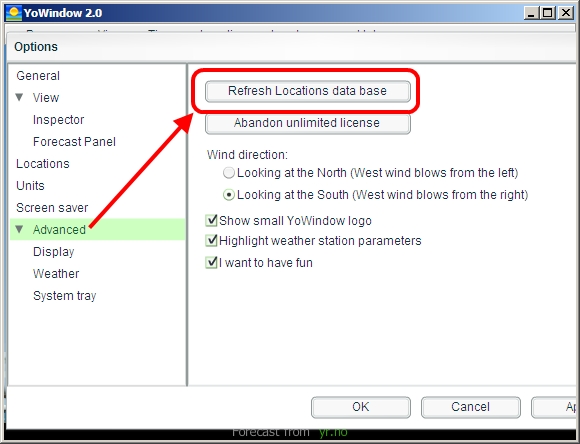
Task: Click the Options dialog heading text
Action: click(36, 47)
